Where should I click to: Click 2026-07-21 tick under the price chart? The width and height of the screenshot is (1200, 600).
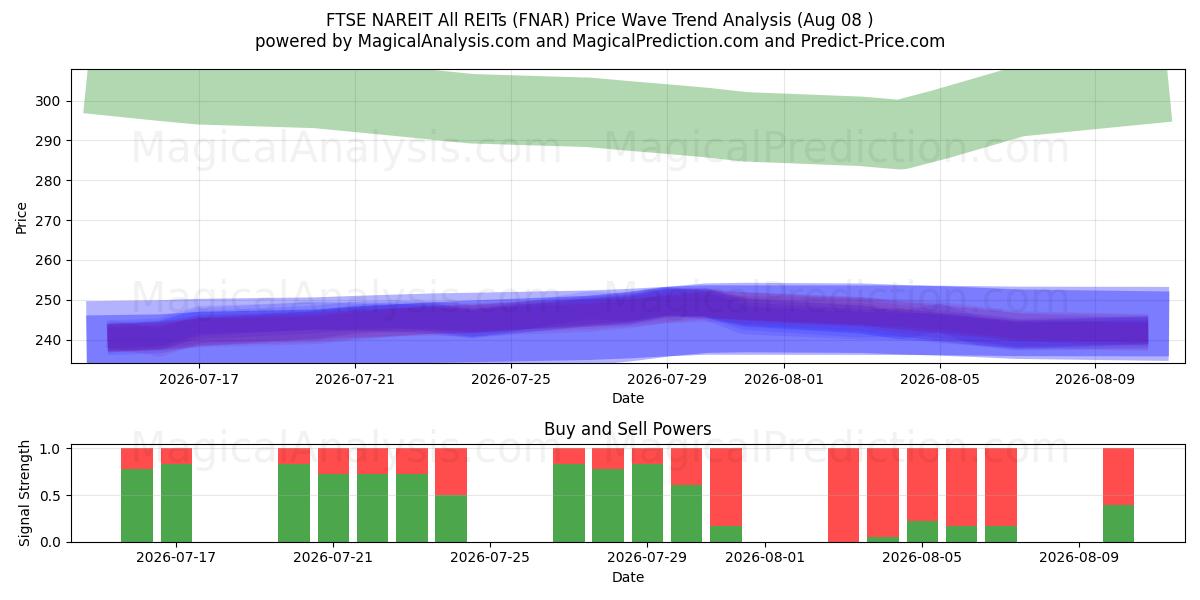[x=355, y=379]
